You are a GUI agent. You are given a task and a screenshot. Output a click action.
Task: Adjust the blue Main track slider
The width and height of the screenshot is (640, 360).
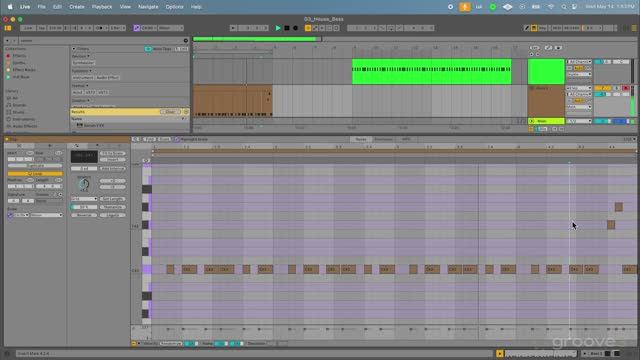620,121
